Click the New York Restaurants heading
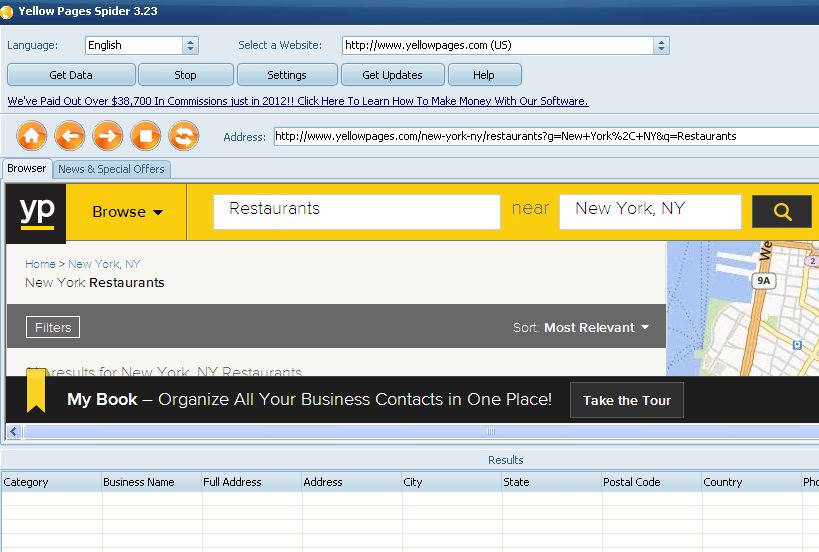Viewport: 819px width, 552px height. coord(95,283)
